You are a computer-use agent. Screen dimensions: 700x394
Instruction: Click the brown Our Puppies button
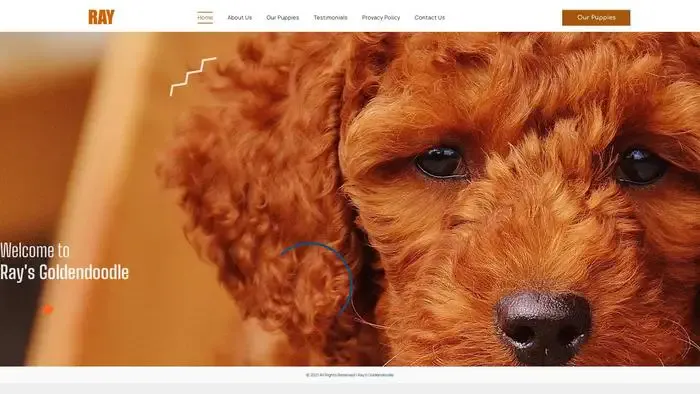click(596, 17)
